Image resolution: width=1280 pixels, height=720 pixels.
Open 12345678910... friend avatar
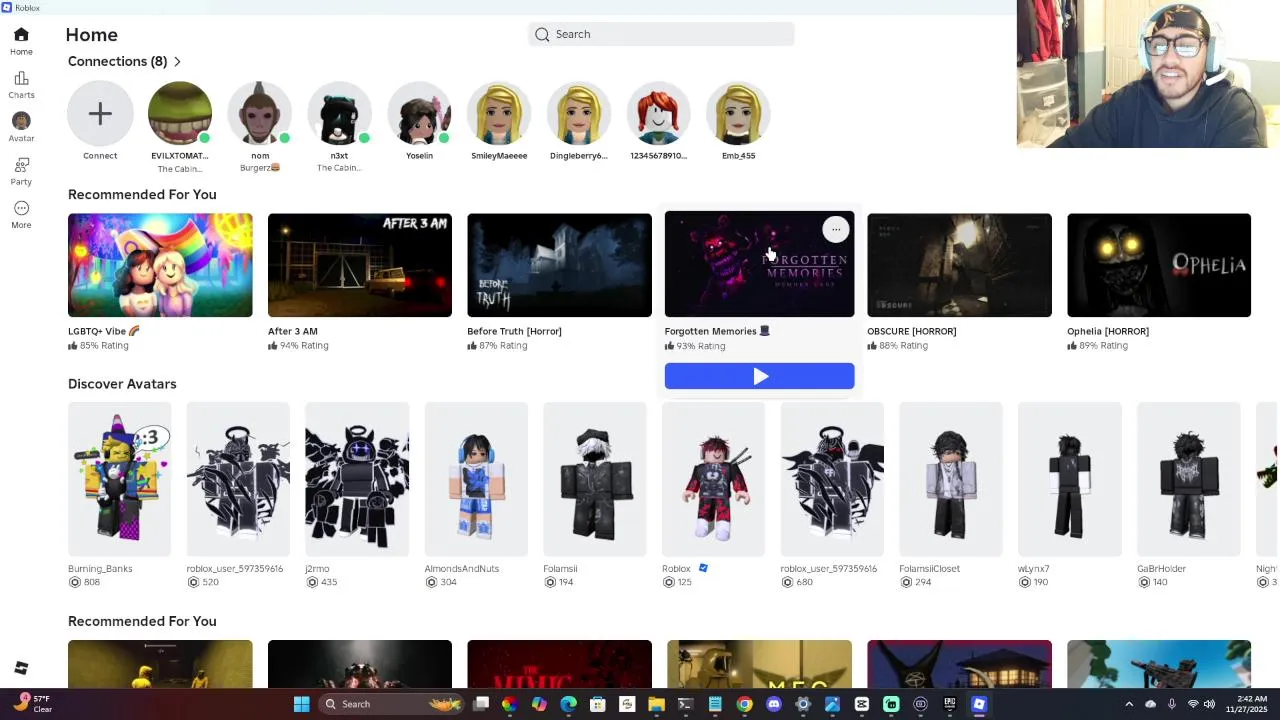coord(659,114)
